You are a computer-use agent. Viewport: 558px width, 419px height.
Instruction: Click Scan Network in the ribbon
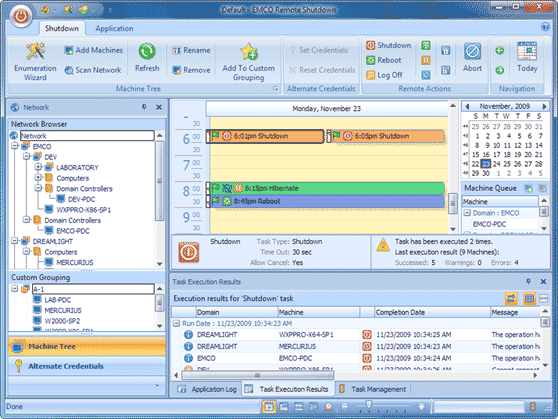pyautogui.click(x=93, y=70)
